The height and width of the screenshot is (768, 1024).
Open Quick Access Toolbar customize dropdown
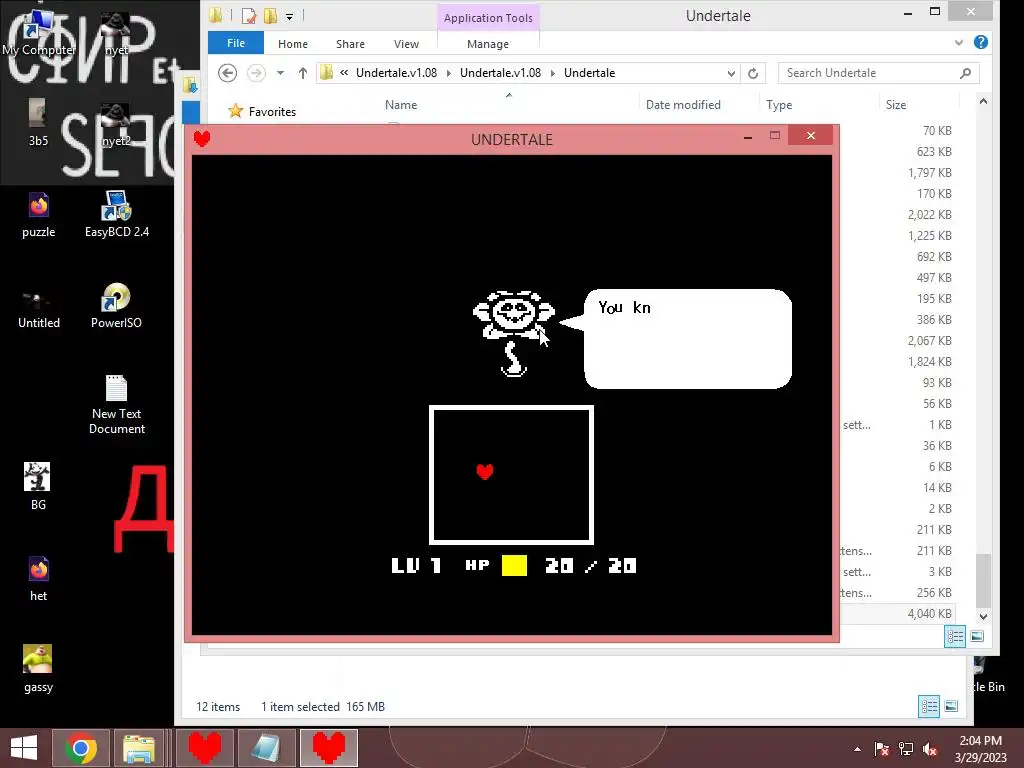[x=289, y=16]
